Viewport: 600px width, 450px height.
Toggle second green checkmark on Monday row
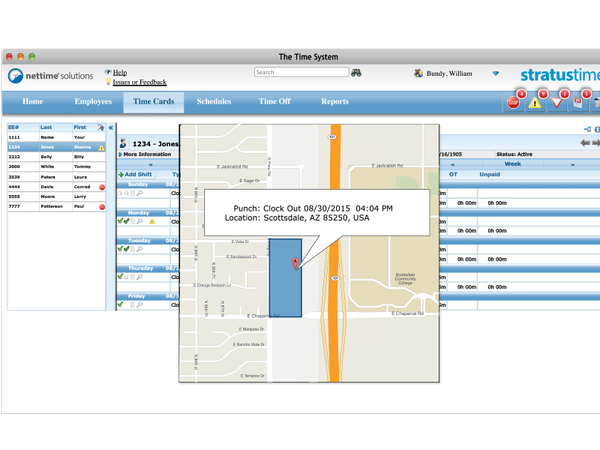pos(126,221)
